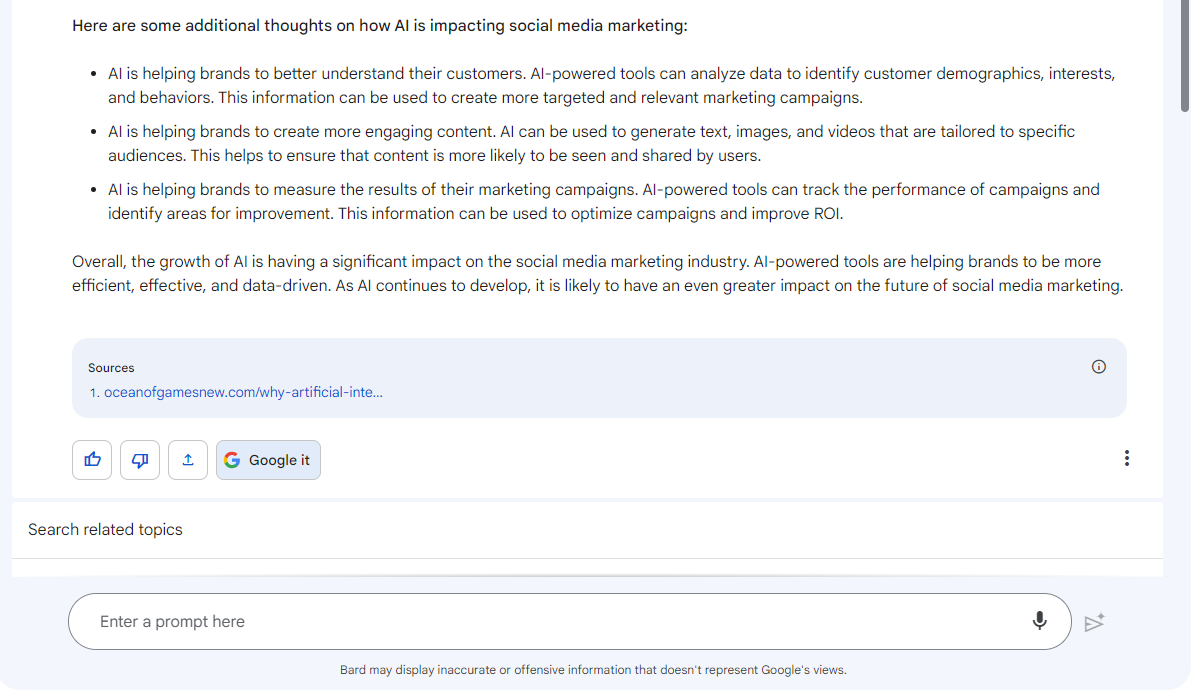Click the sources info icon
The width and height of the screenshot is (1201, 700).
click(x=1099, y=367)
